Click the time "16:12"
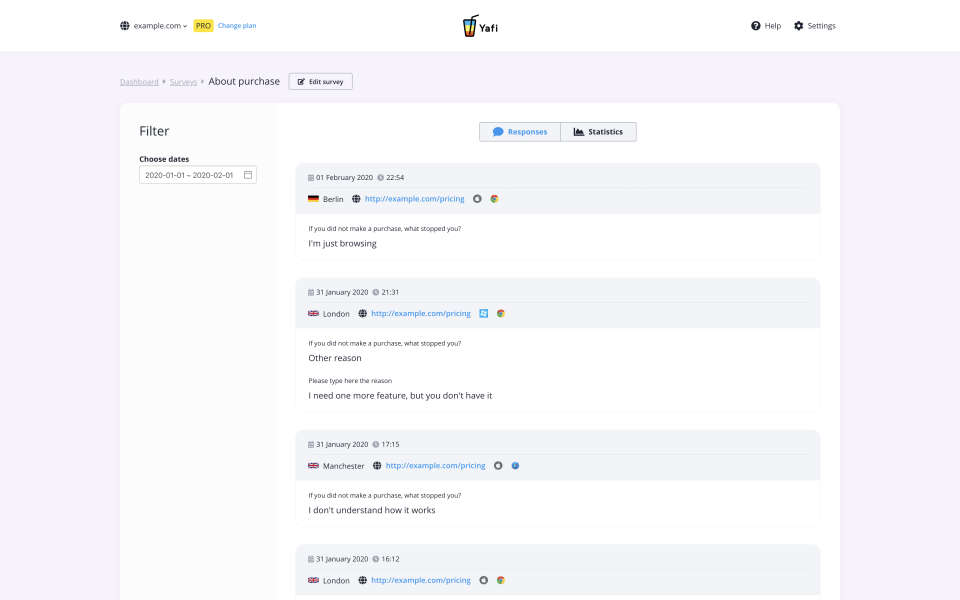Screen dimensions: 960x600 pos(391,559)
